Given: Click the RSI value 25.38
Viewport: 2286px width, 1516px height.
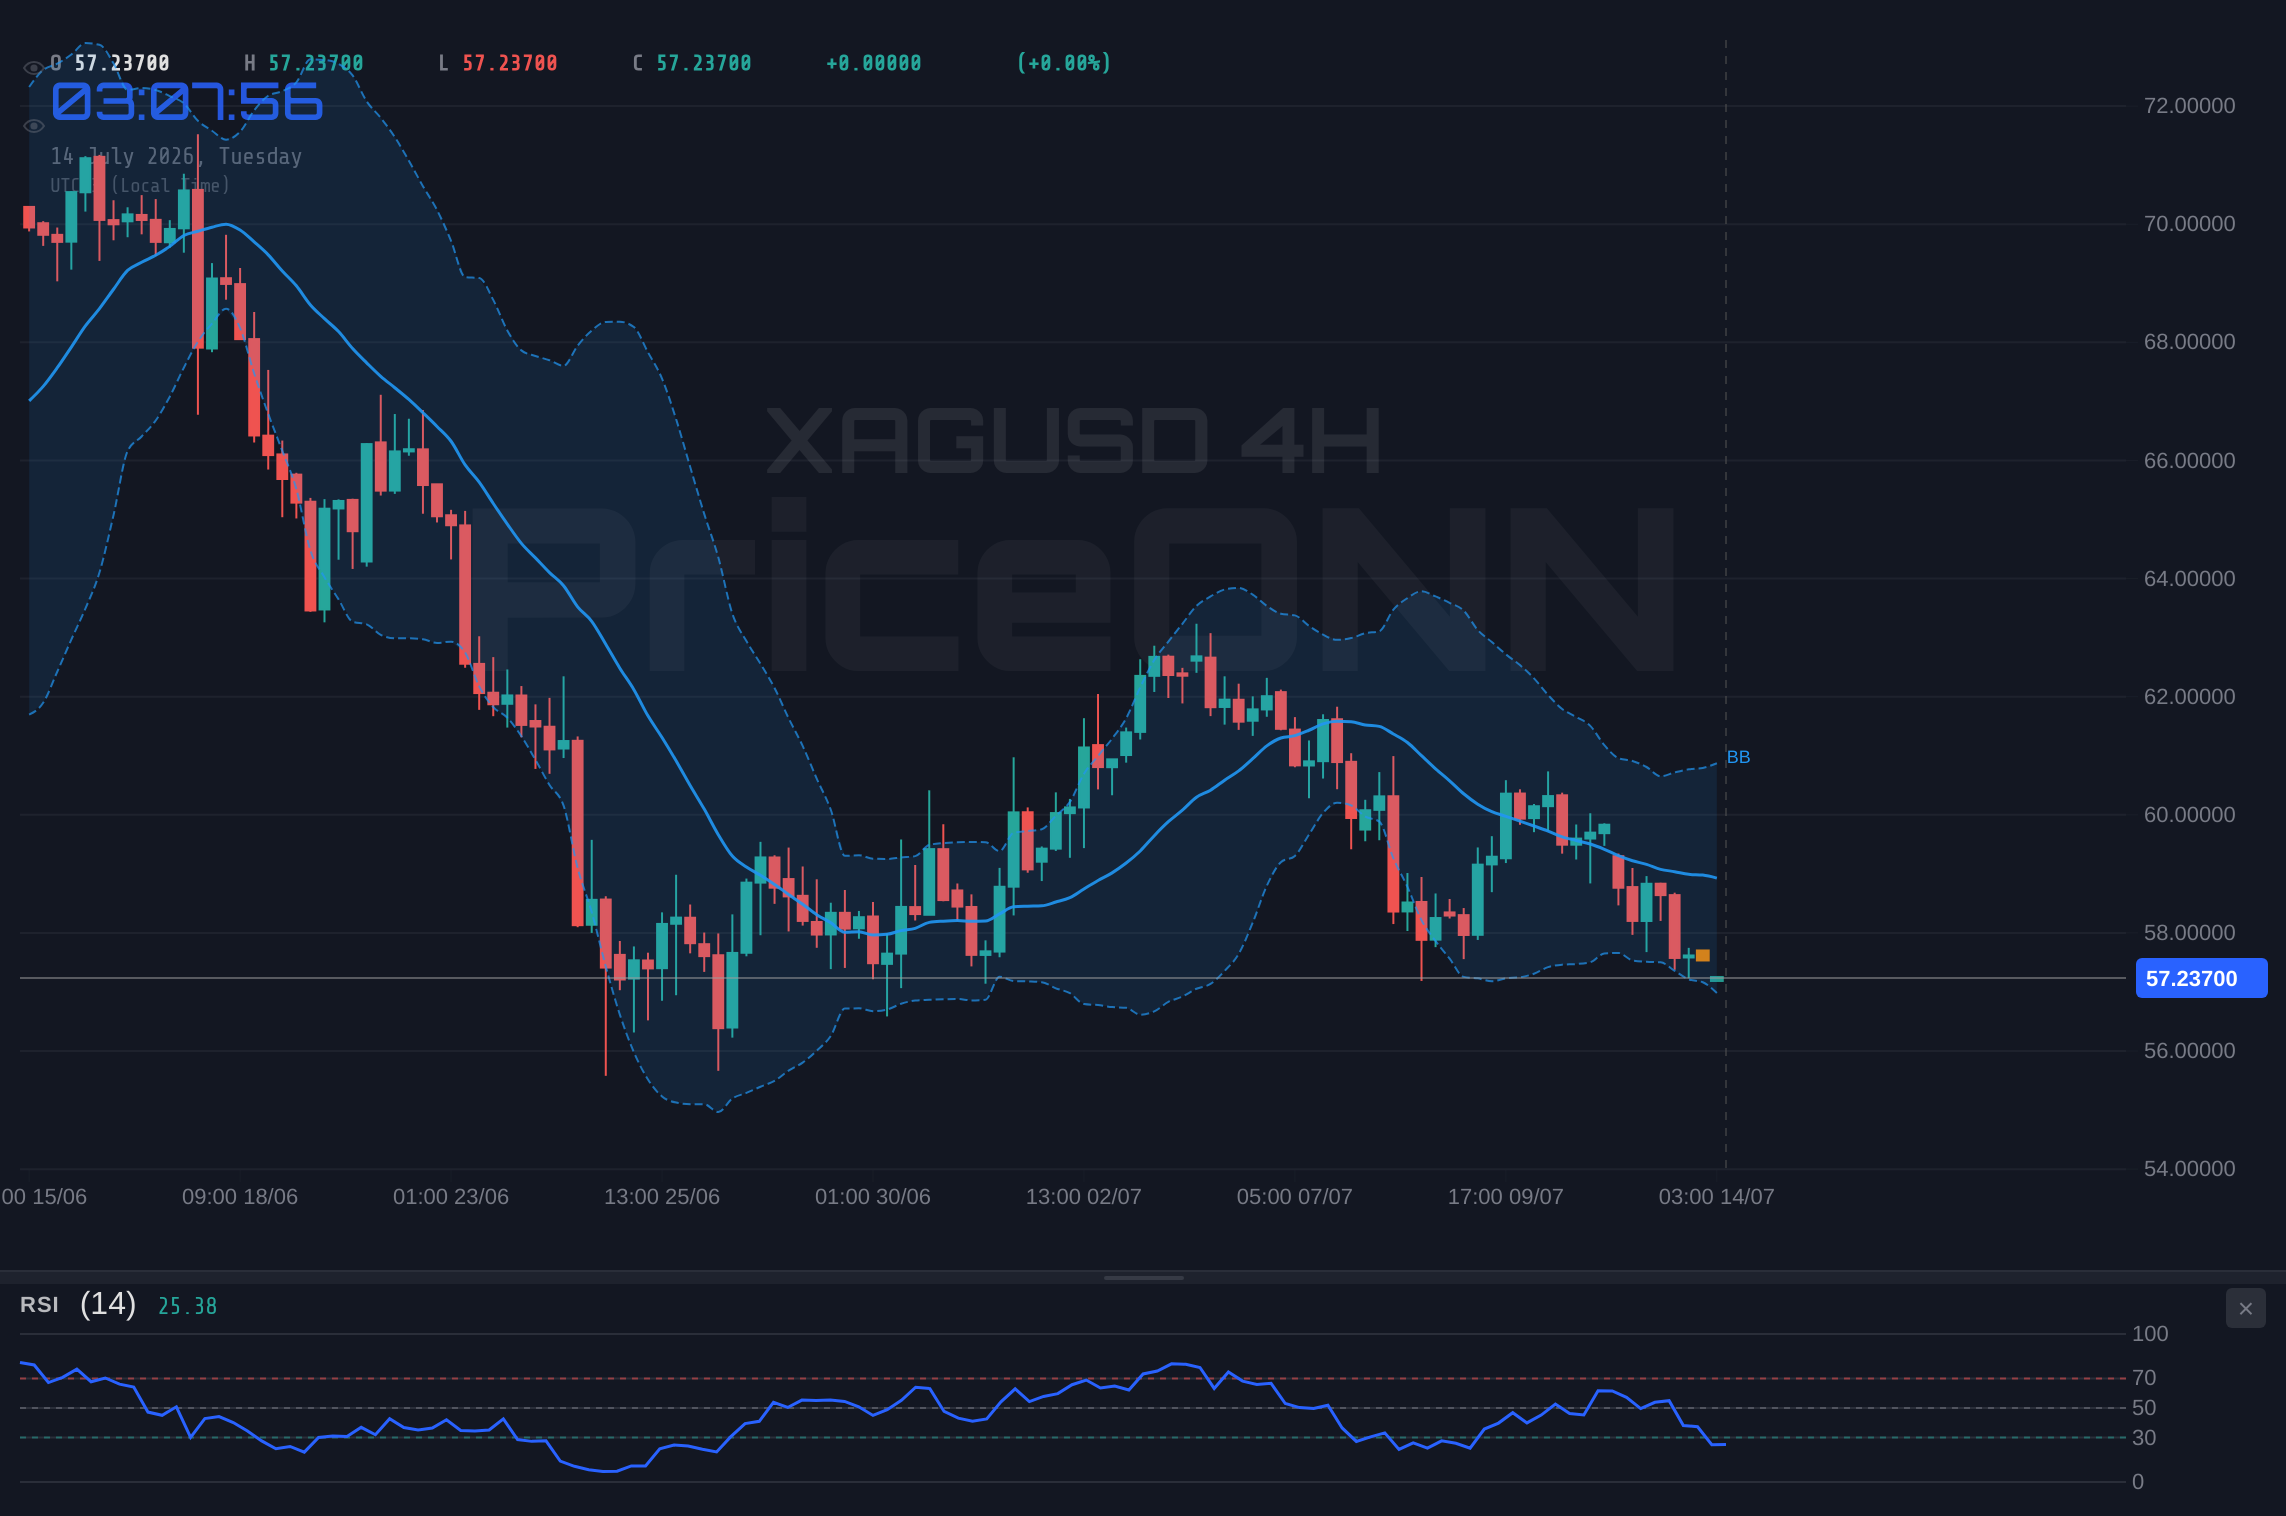Looking at the screenshot, I should pos(187,1306).
